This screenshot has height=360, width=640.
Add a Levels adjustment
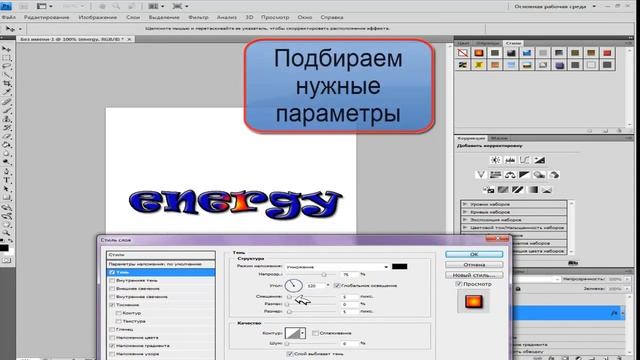pos(510,160)
